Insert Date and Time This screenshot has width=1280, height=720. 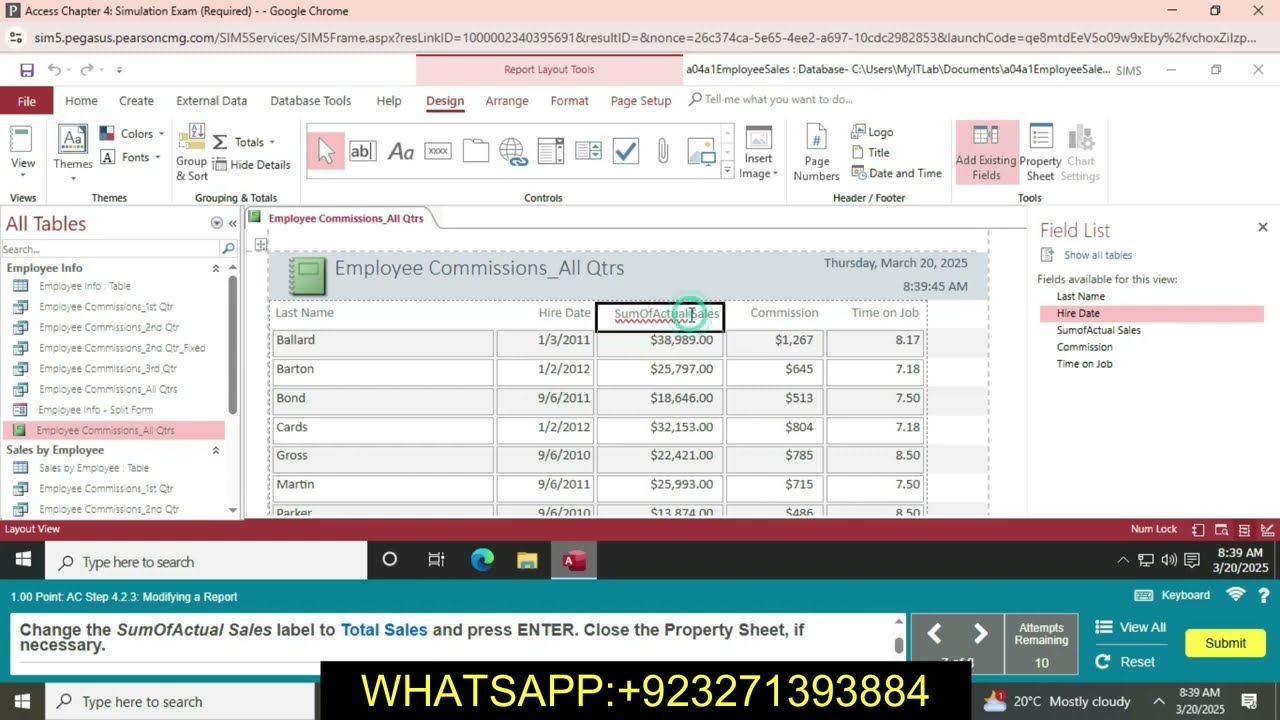(896, 173)
